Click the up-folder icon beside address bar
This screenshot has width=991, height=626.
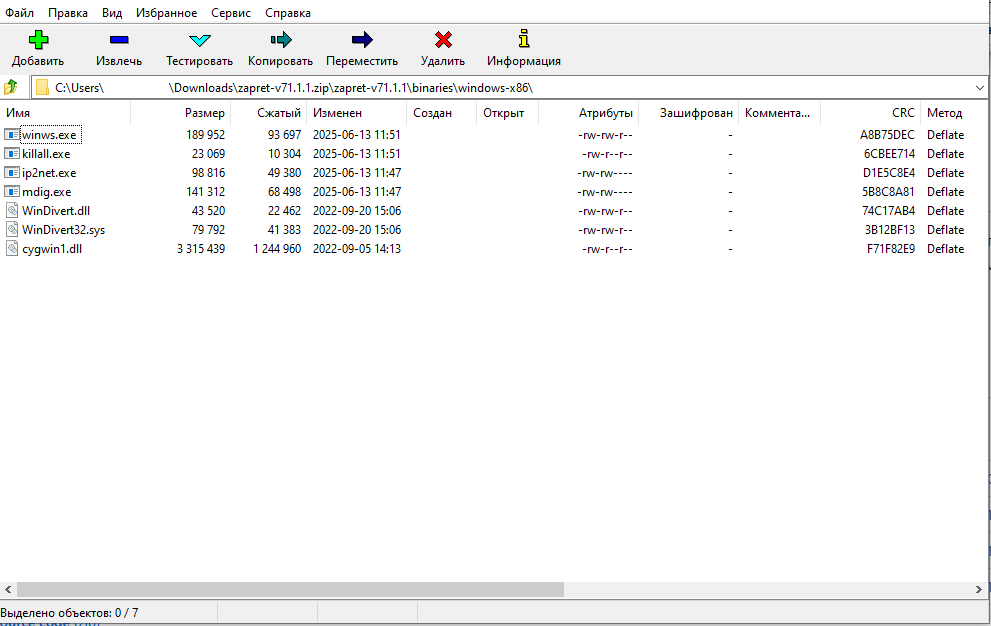[x=11, y=87]
